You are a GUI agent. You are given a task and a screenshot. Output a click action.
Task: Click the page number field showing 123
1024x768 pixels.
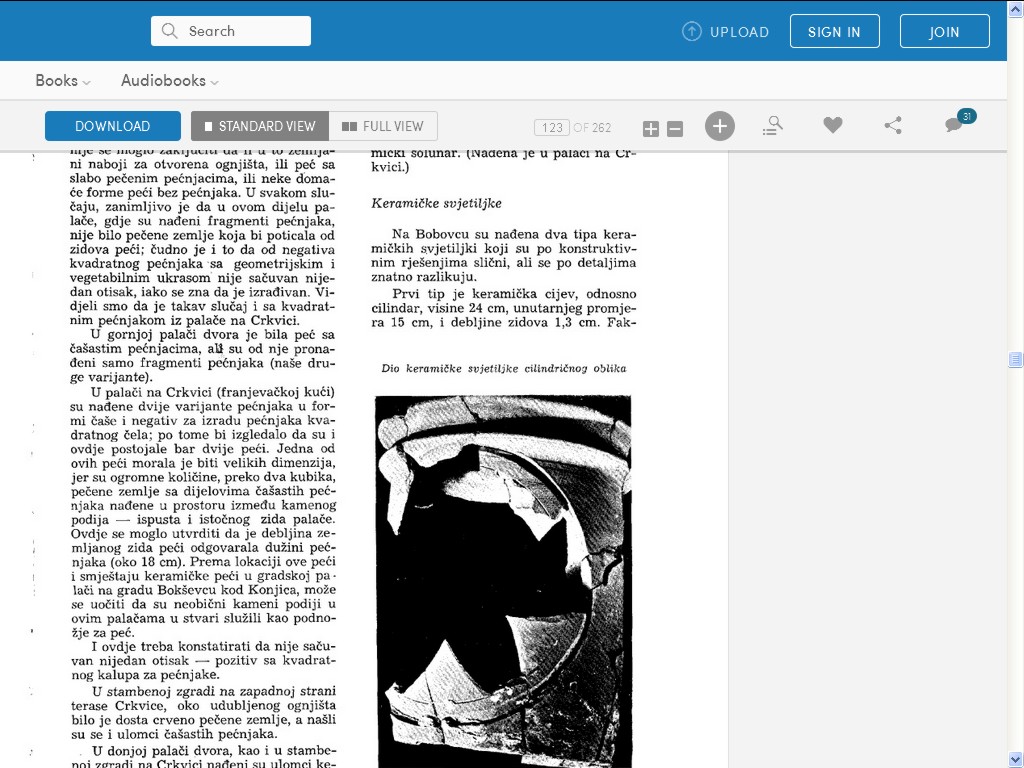(x=552, y=127)
